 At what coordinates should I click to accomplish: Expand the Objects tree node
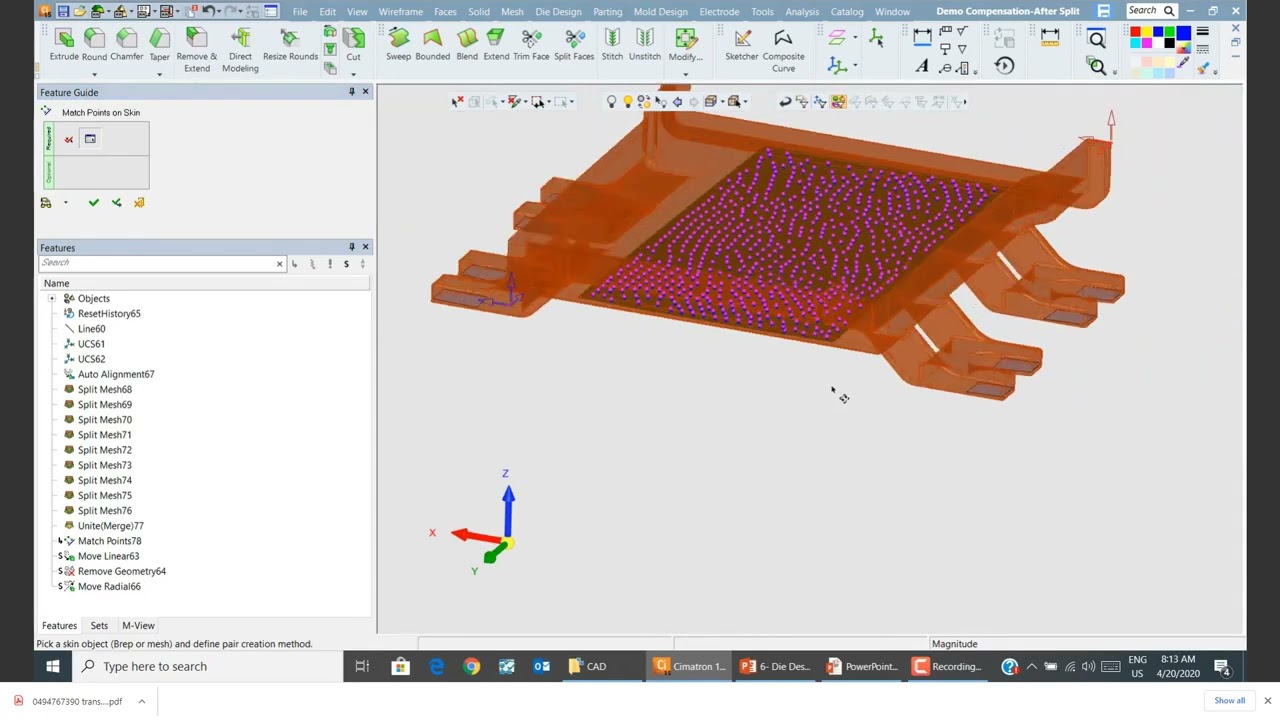(52, 298)
